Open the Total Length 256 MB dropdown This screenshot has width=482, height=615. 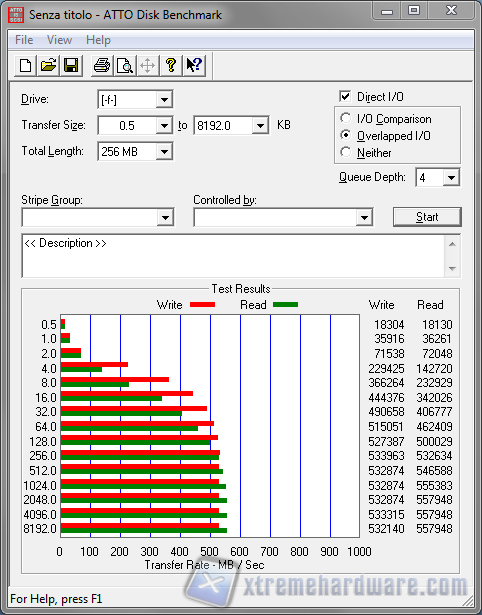164,151
